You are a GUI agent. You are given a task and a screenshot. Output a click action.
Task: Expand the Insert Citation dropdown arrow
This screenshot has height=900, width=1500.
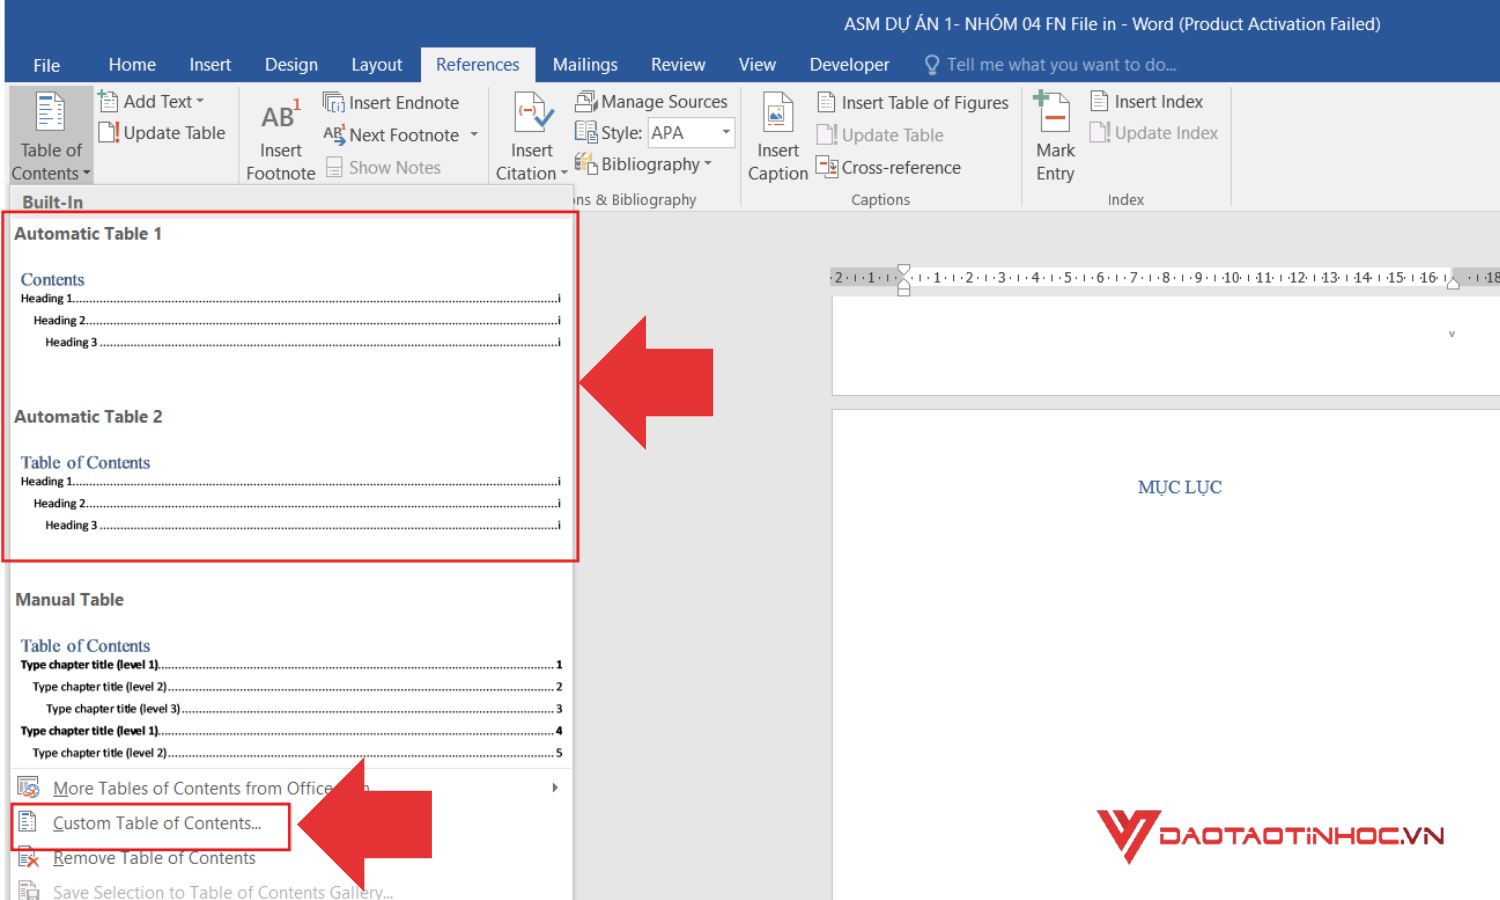tap(564, 173)
